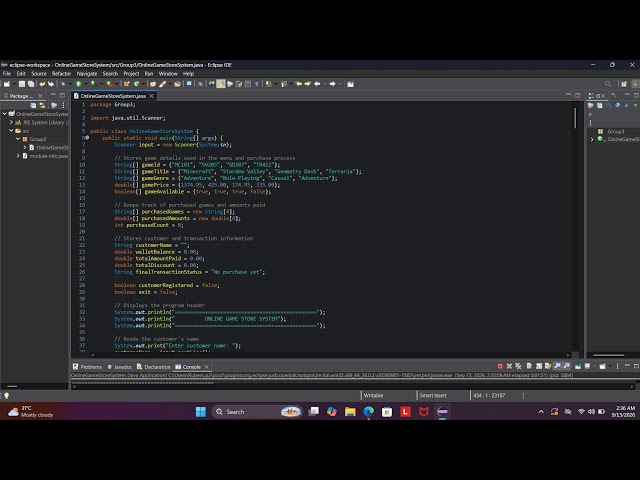Maximize the Package Explorer view
The image size is (640, 480).
click(x=62, y=95)
